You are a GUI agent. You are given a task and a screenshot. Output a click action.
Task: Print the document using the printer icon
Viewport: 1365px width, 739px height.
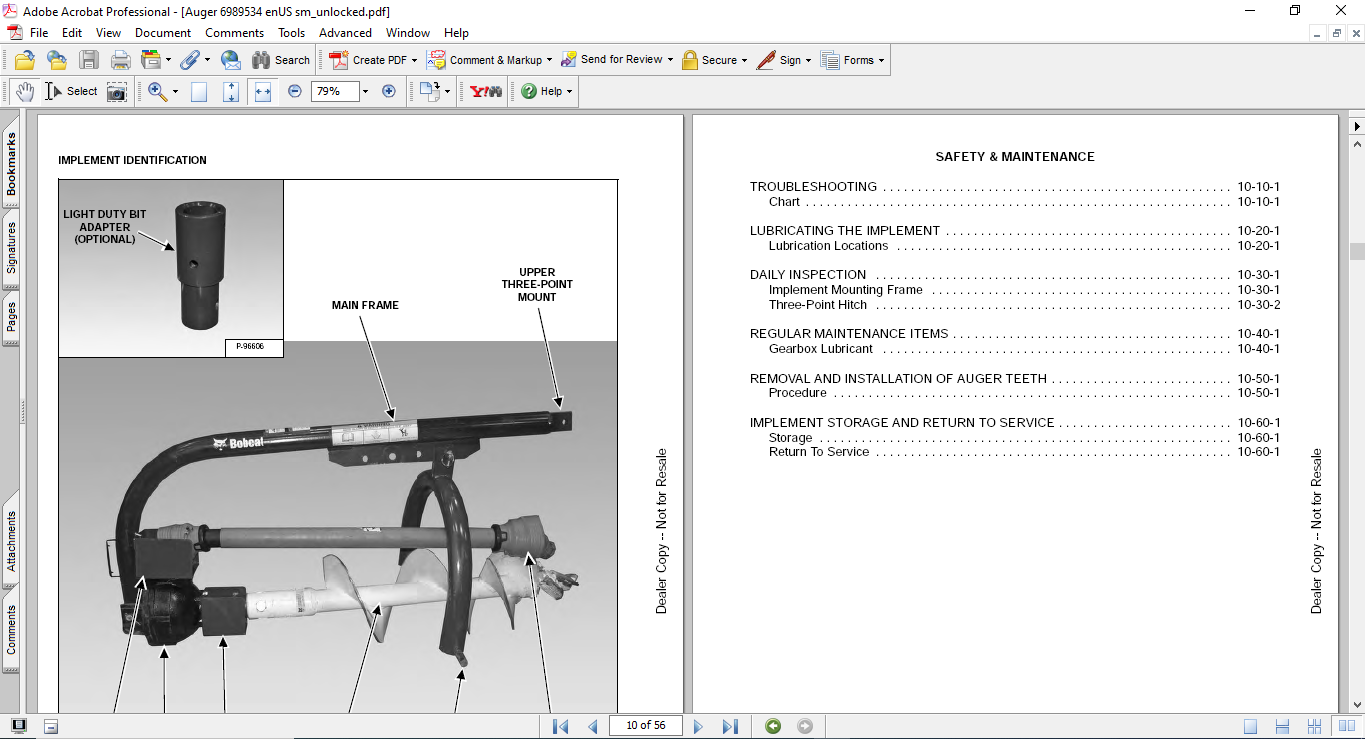point(121,60)
